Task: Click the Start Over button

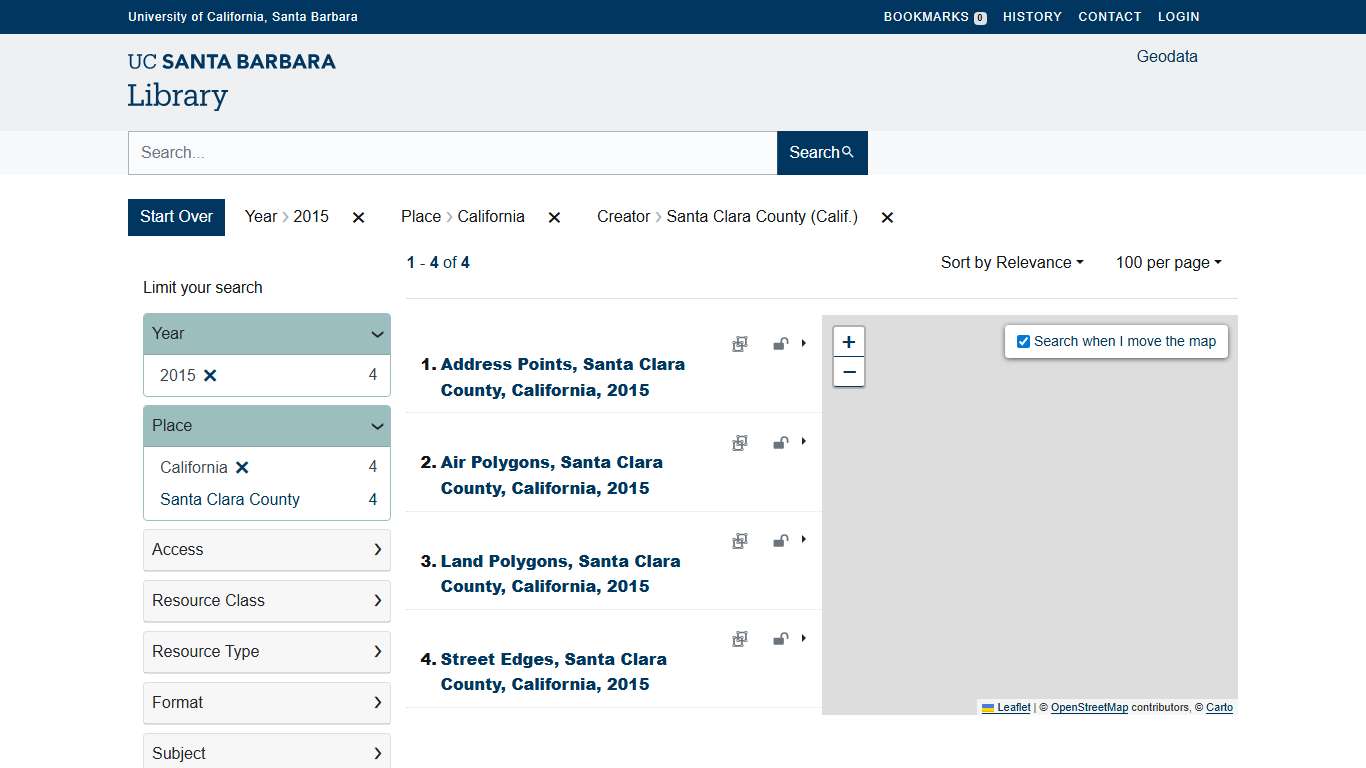Action: (x=176, y=217)
